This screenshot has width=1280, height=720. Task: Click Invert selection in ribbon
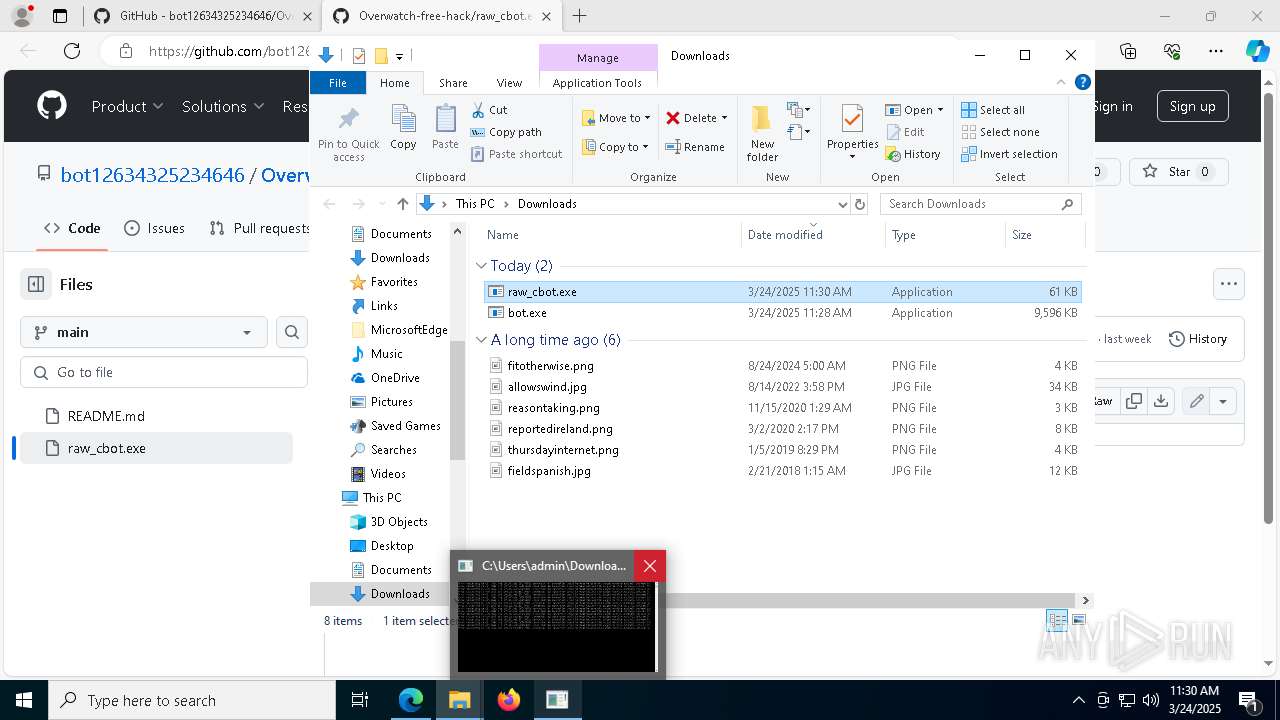(1009, 154)
